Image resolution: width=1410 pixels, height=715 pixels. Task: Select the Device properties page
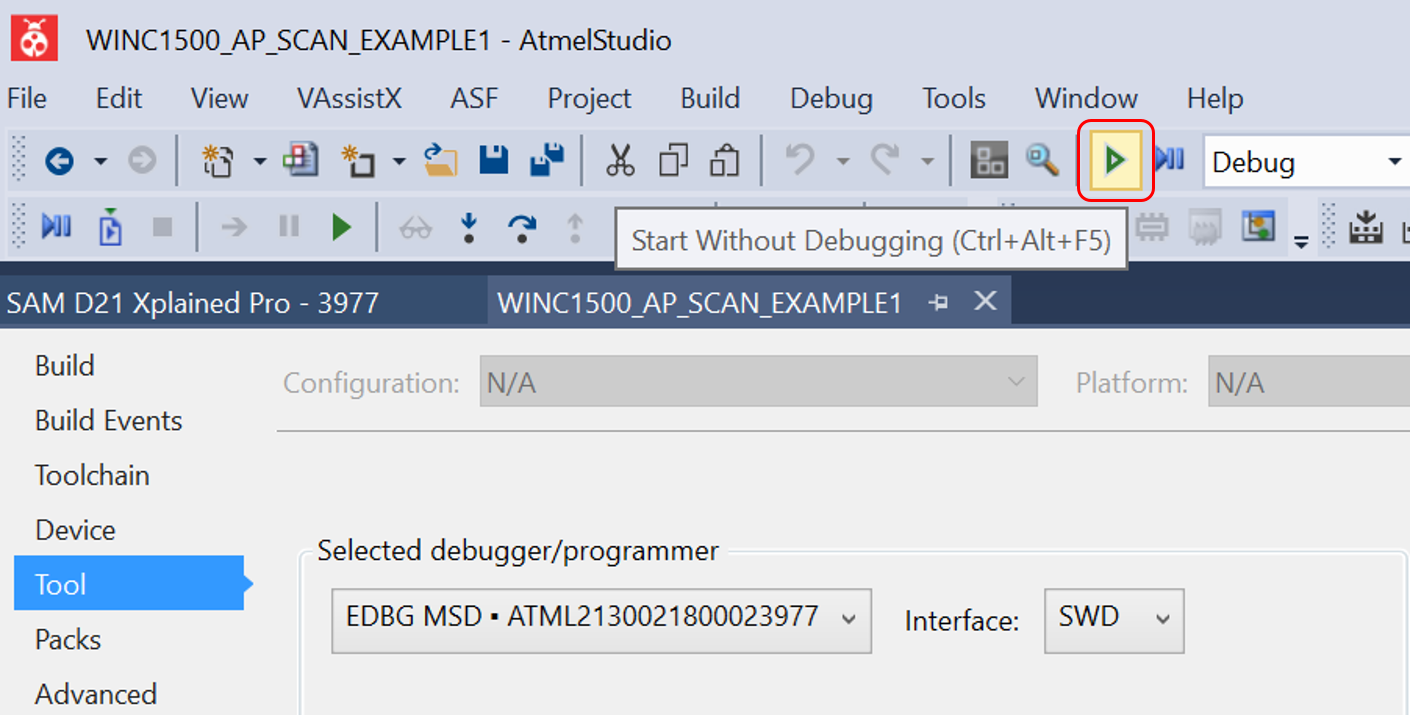pyautogui.click(x=75, y=530)
